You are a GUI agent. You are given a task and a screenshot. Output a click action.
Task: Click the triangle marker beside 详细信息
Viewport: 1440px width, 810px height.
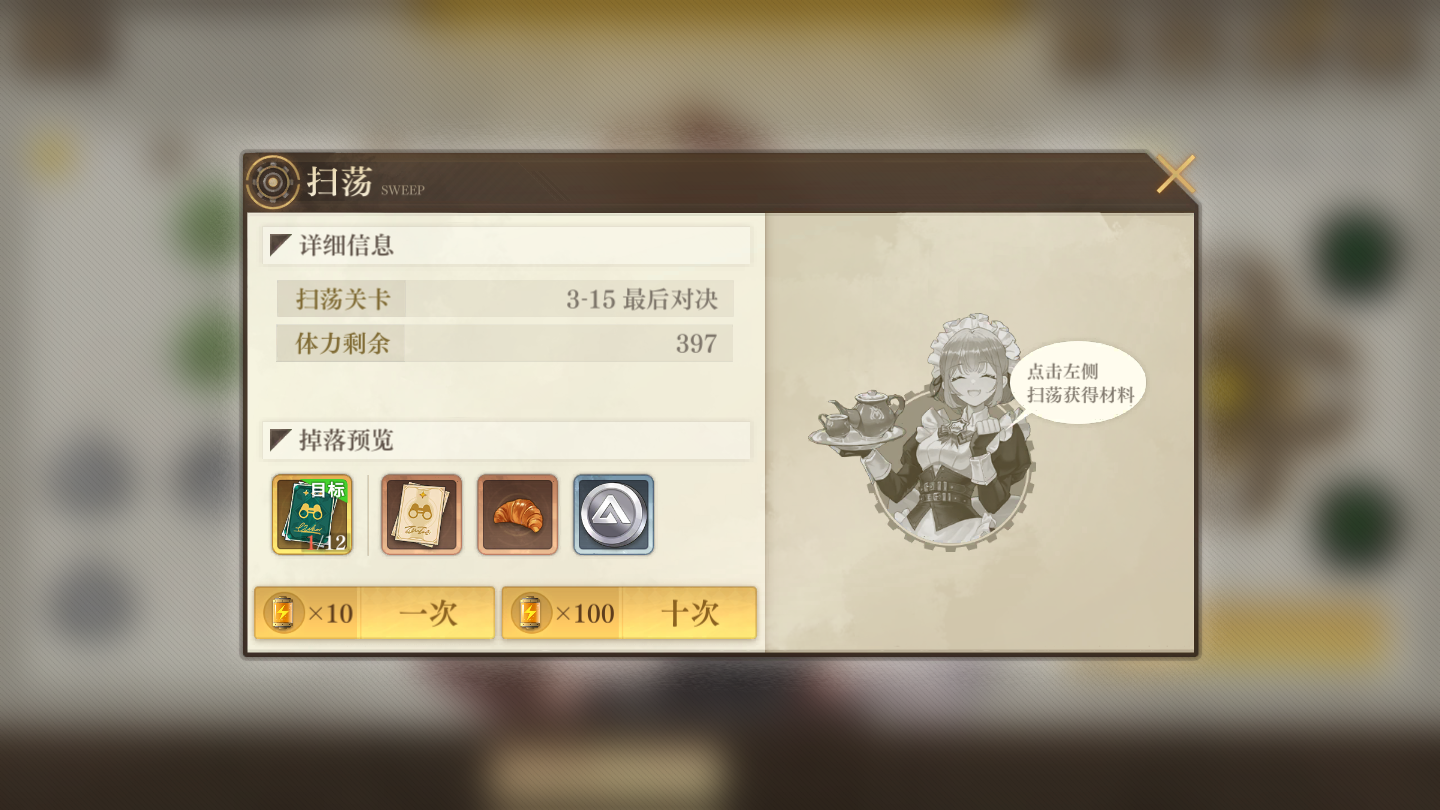(281, 245)
